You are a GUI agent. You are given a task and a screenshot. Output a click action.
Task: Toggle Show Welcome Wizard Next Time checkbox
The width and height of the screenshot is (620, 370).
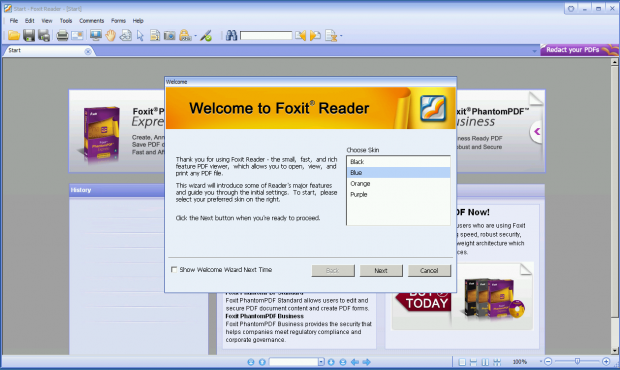(x=174, y=270)
